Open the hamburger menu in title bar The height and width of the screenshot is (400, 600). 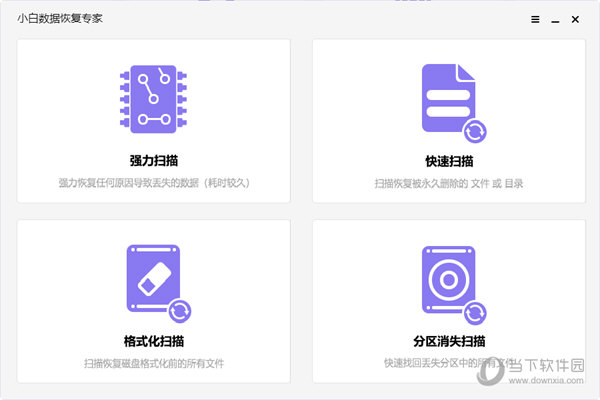tap(535, 19)
